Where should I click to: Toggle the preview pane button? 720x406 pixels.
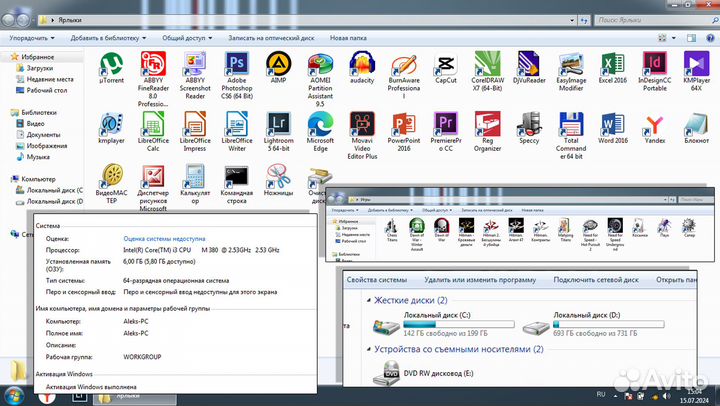click(691, 38)
